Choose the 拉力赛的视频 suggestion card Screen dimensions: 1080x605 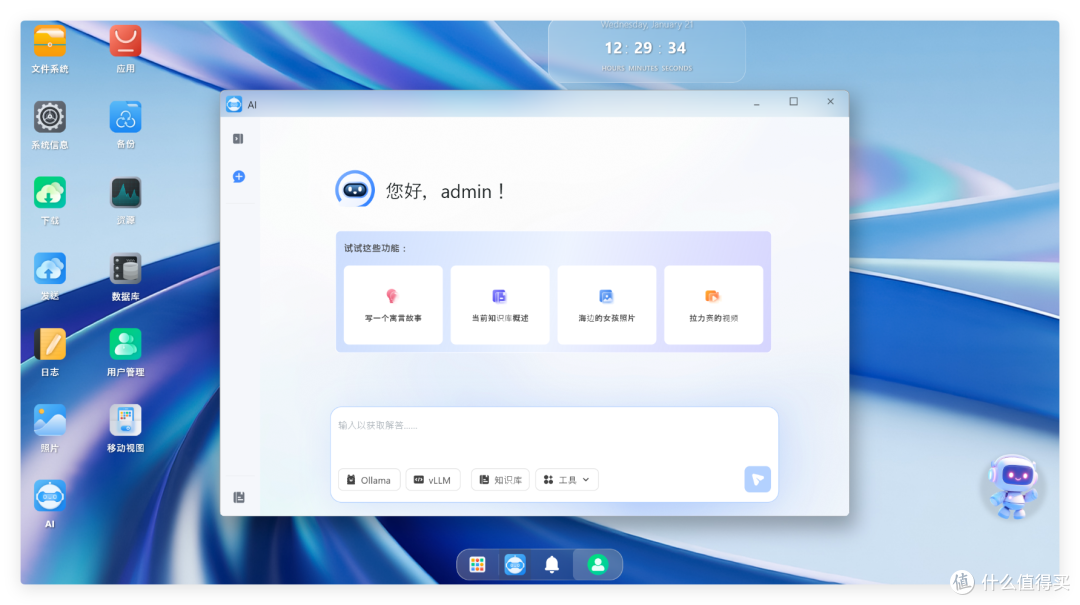714,305
